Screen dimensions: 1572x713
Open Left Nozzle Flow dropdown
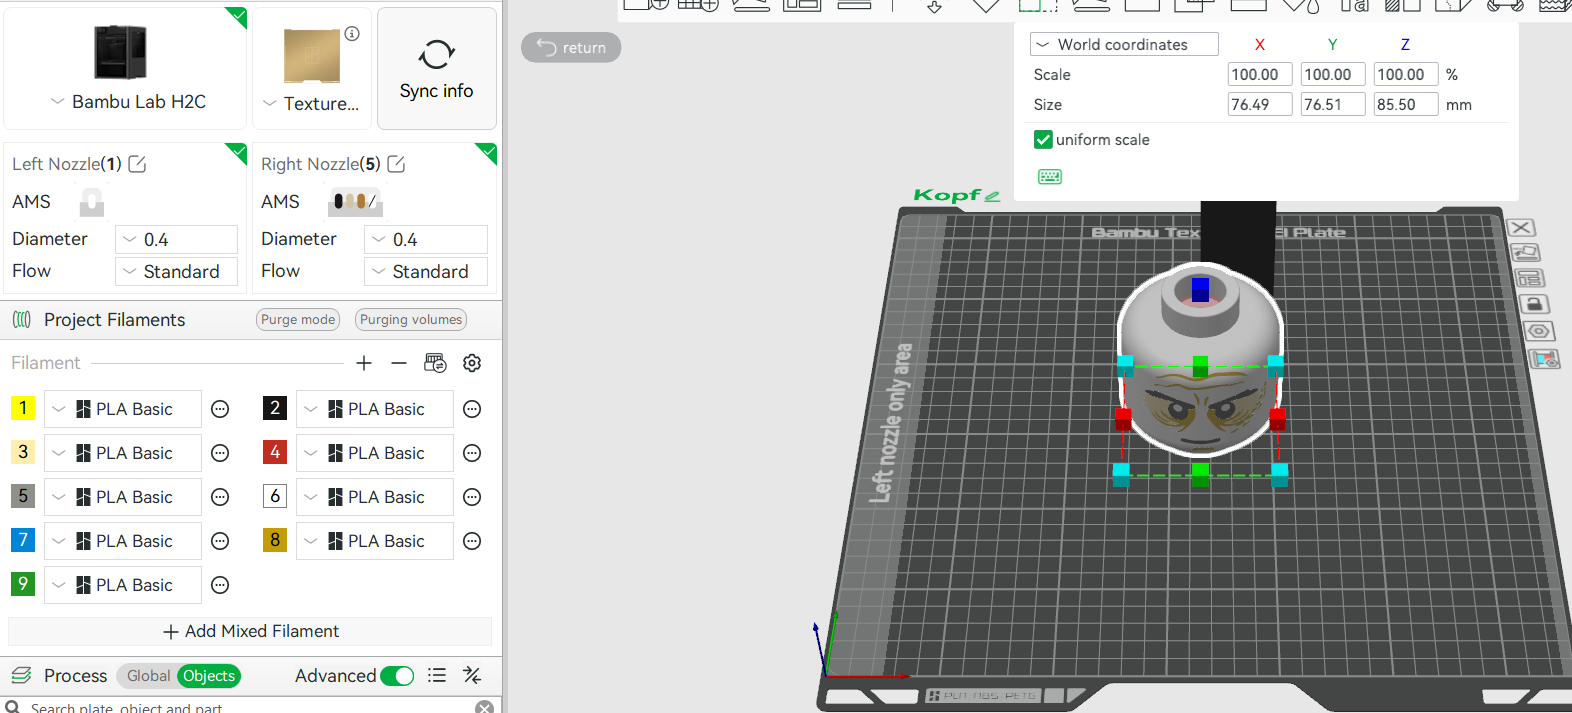(177, 272)
